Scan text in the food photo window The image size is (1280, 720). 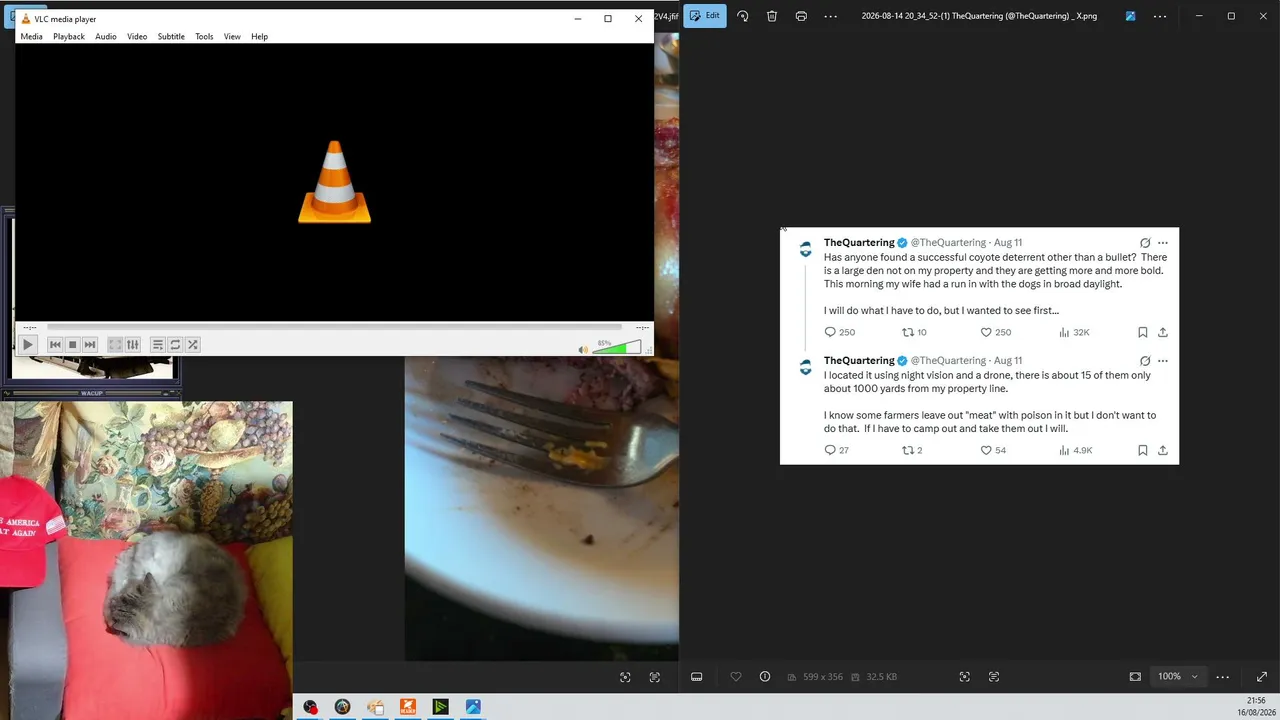pos(655,677)
